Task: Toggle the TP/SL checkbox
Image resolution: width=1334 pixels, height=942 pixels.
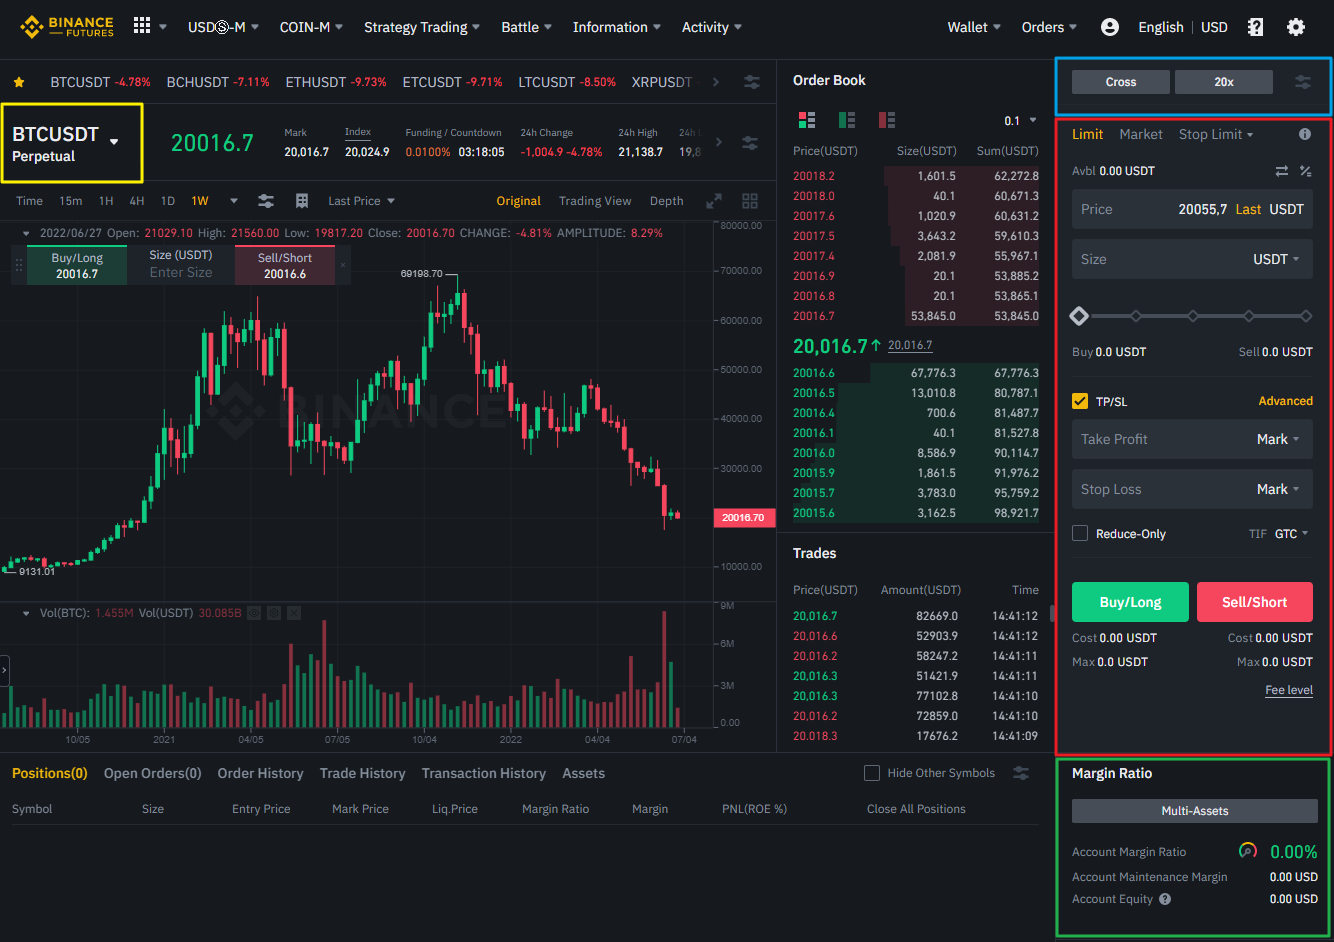Action: pos(1080,401)
